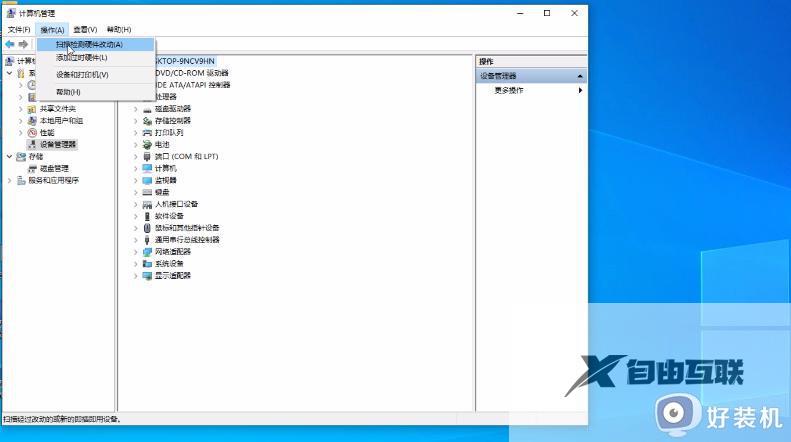Click 更多操作 in the actions pane
The height and width of the screenshot is (442, 791).
[508, 90]
